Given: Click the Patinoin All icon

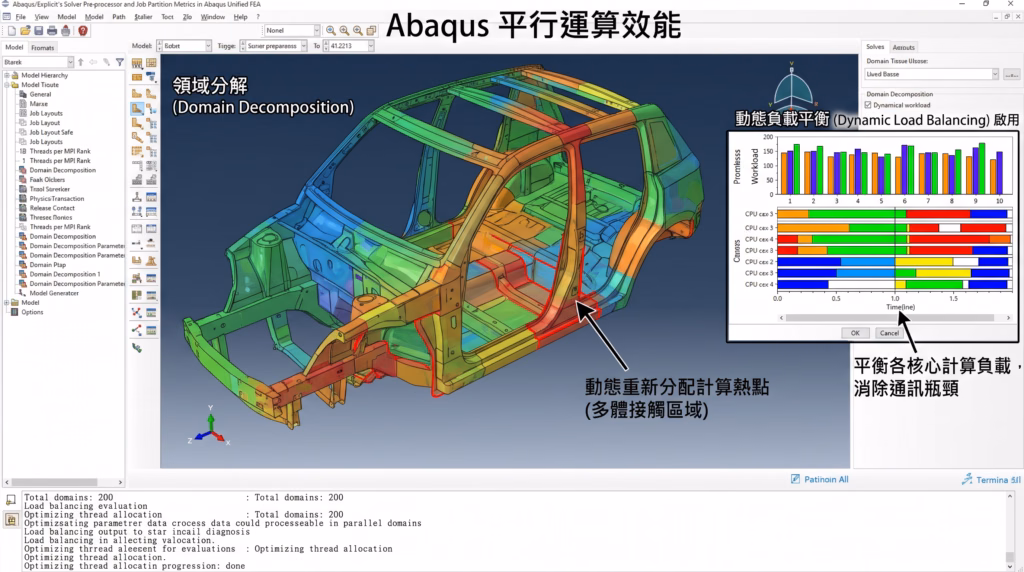Looking at the screenshot, I should pyautogui.click(x=795, y=479).
